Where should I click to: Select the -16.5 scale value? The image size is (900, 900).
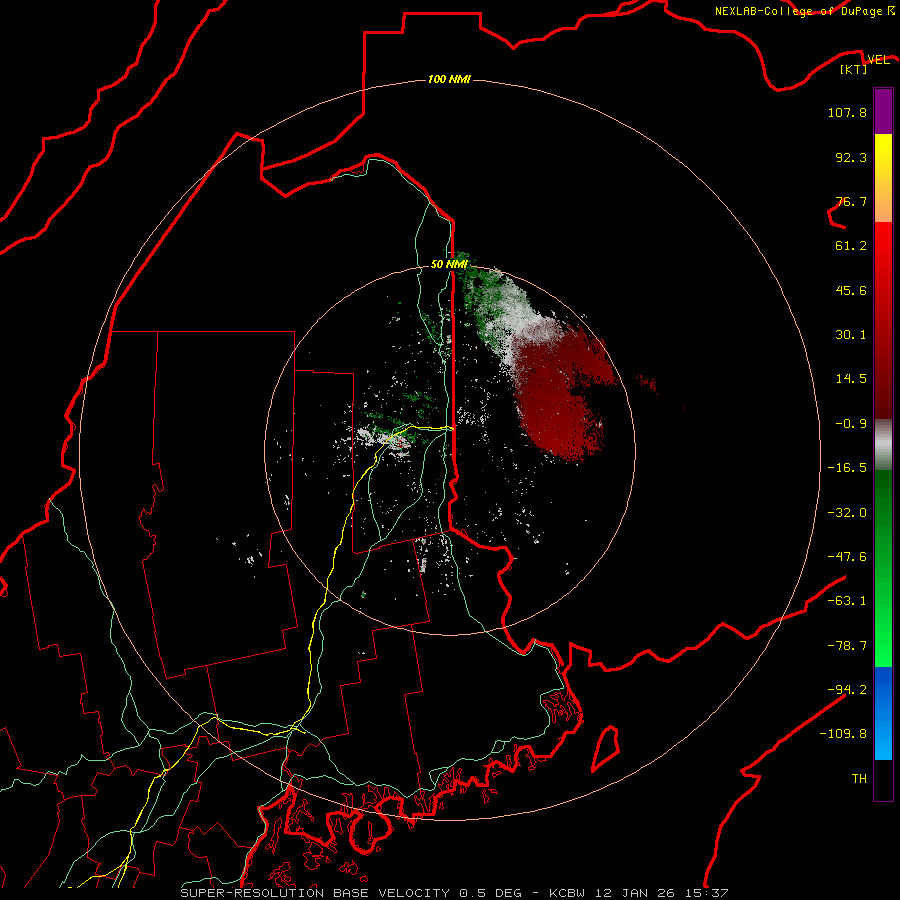(x=847, y=468)
